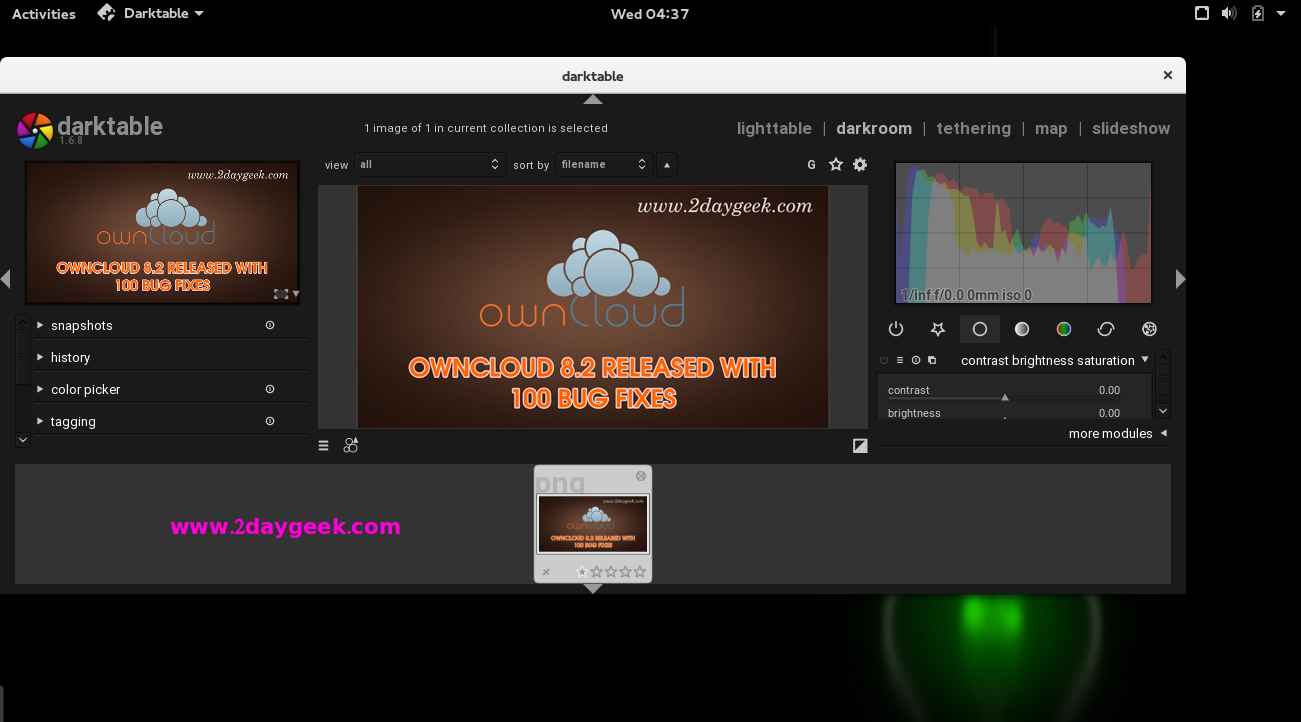Reject image with filmstrip x mark
1301x722 pixels.
point(546,572)
